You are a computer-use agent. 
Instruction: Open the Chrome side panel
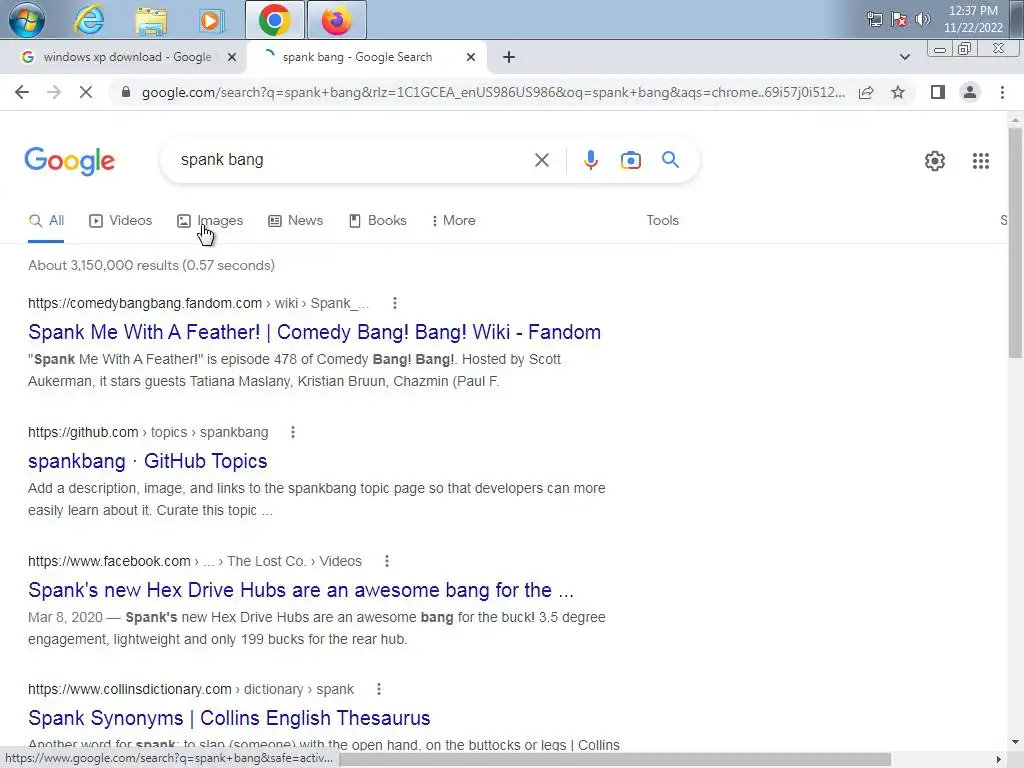pos(938,92)
